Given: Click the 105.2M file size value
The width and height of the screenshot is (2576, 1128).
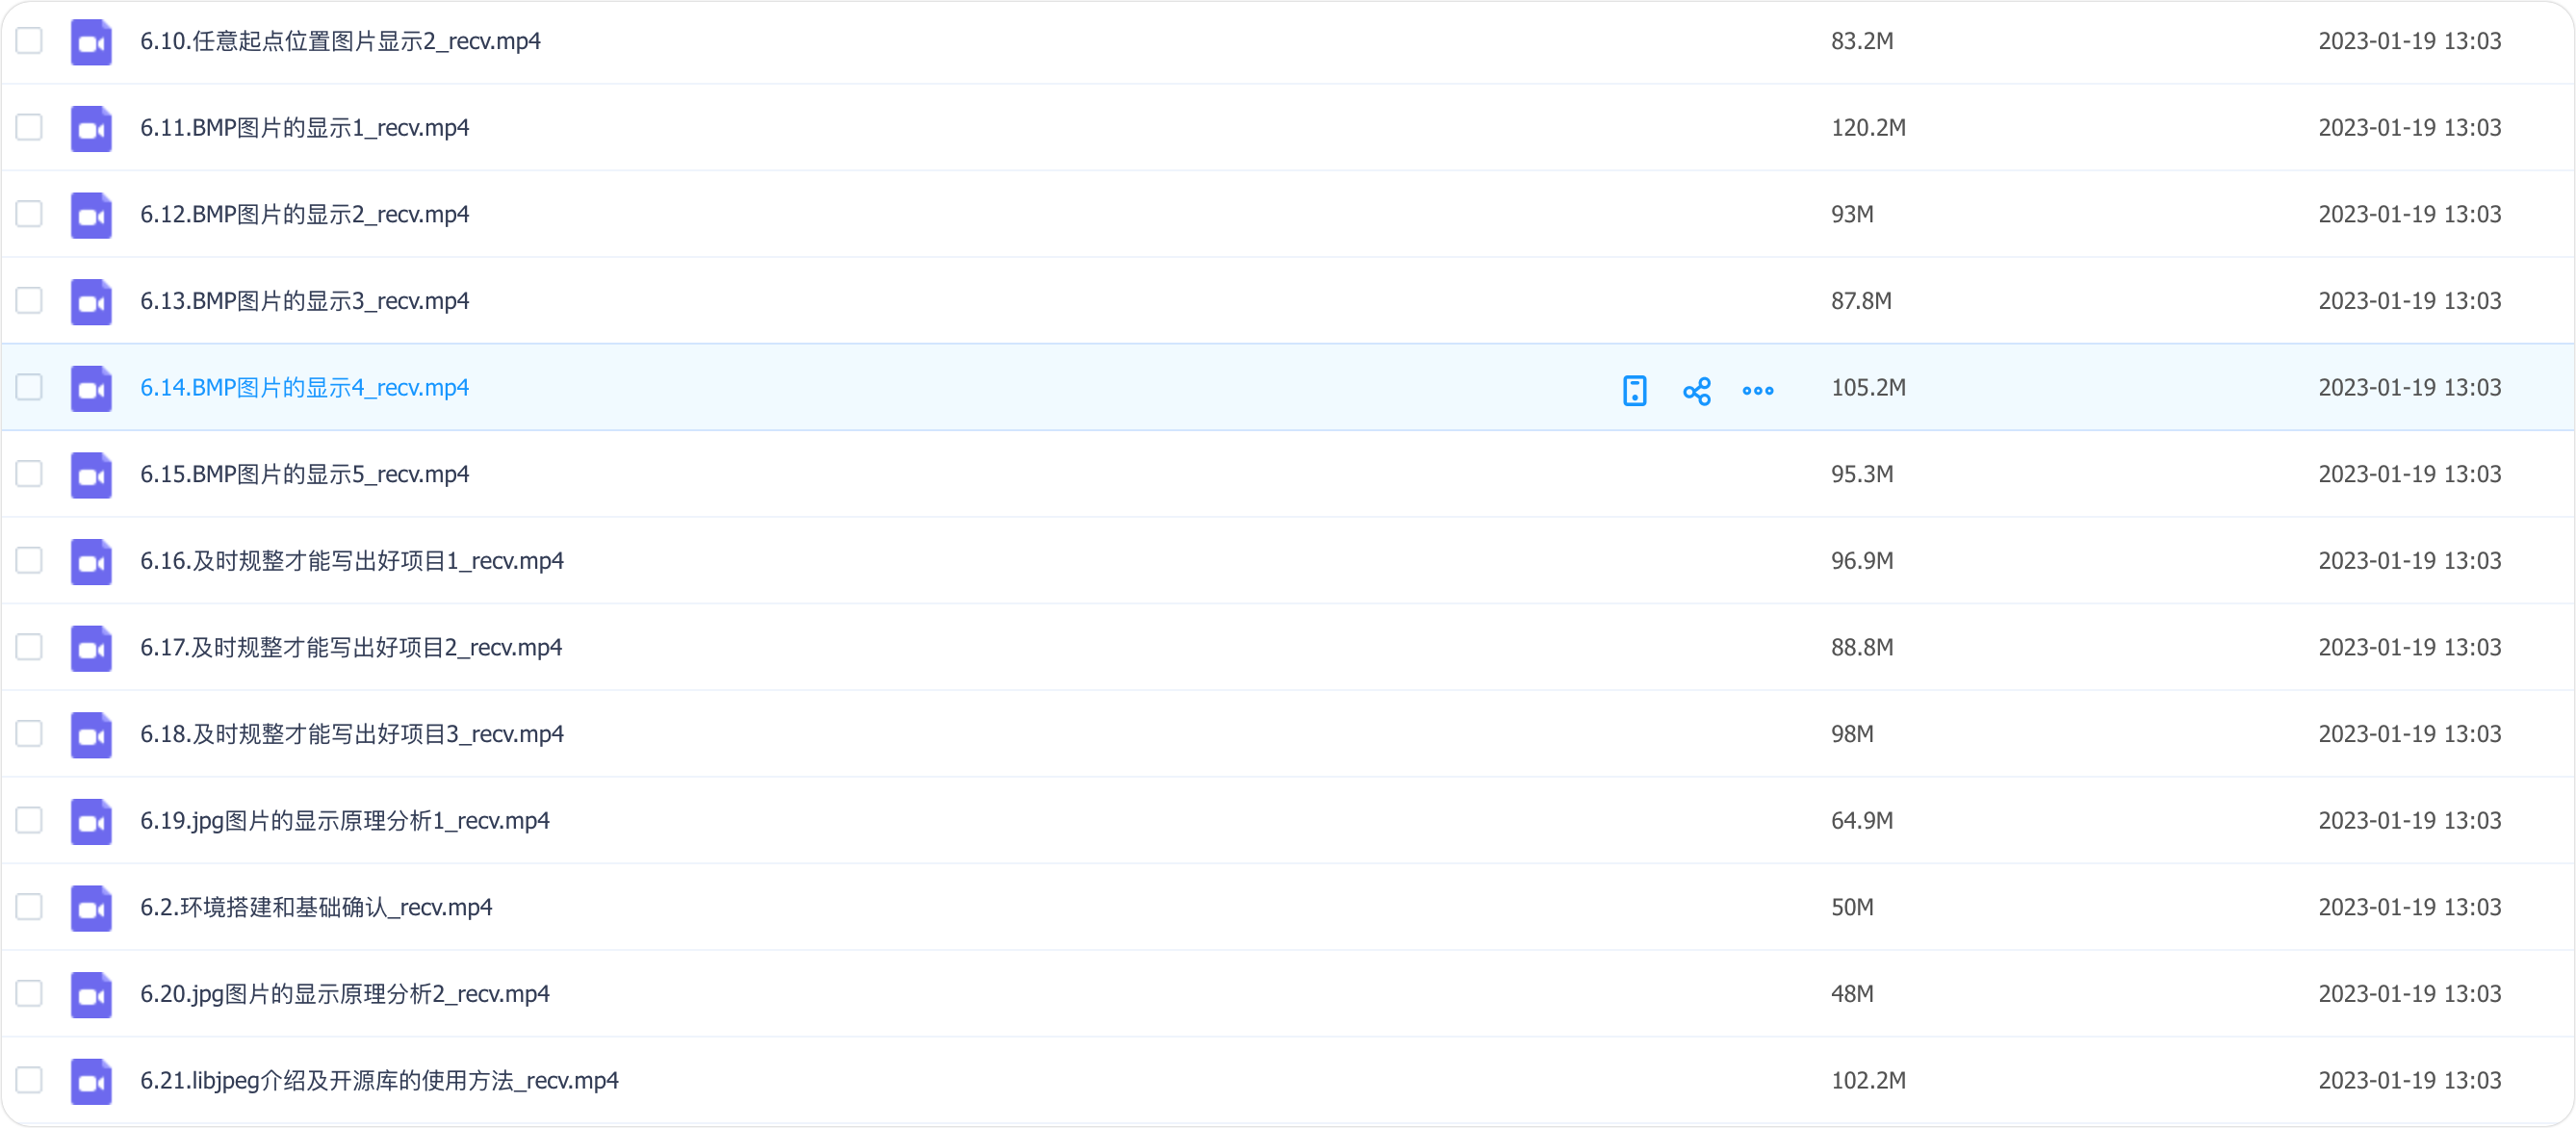Looking at the screenshot, I should point(1868,387).
